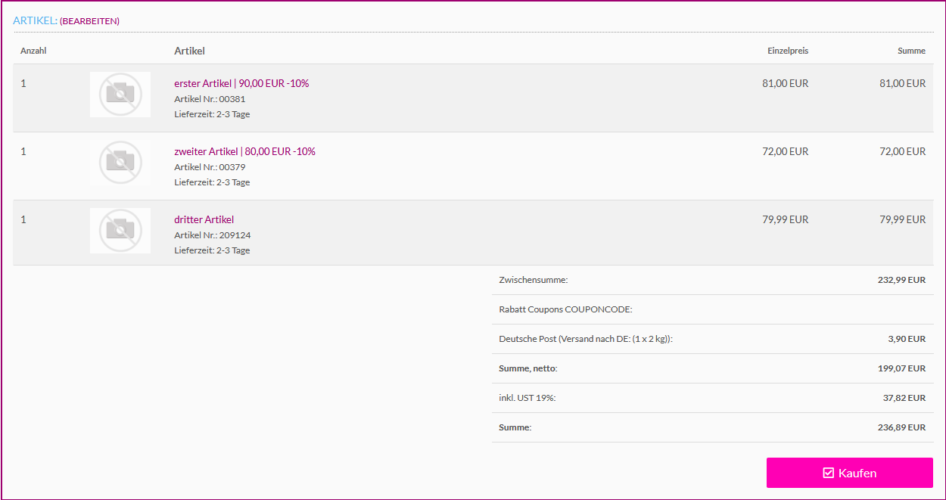Click the Einzelpreis 72,00 EUR value
946x500 pixels.
pyautogui.click(x=786, y=151)
